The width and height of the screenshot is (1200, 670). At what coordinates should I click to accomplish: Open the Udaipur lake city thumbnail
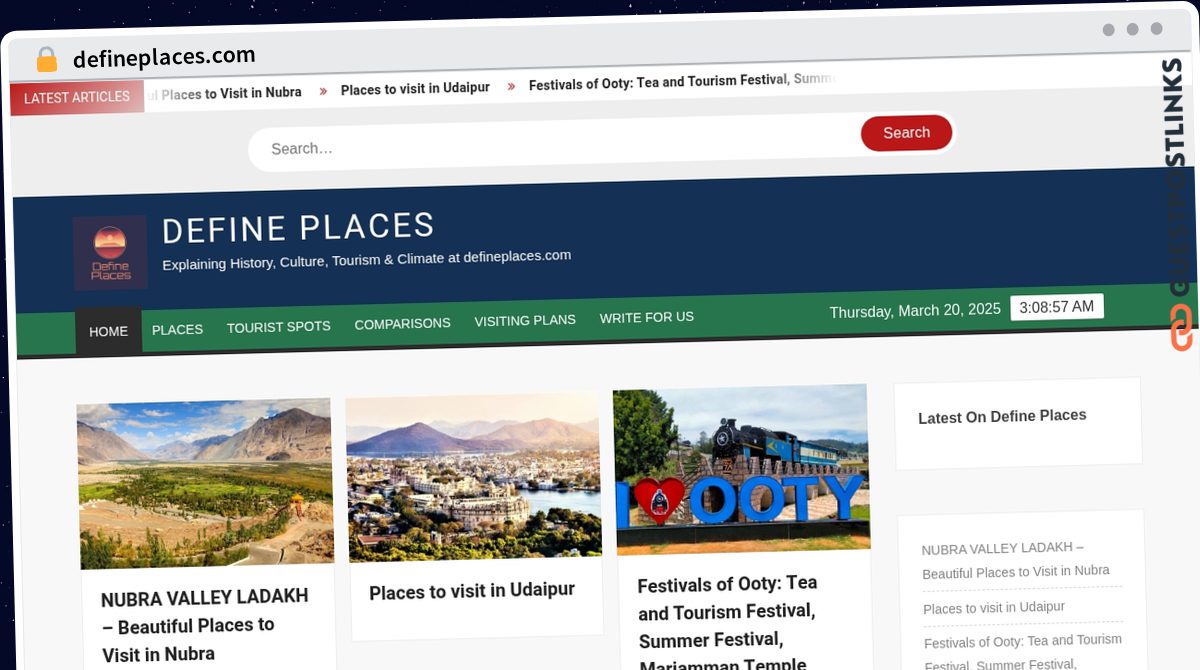[473, 477]
